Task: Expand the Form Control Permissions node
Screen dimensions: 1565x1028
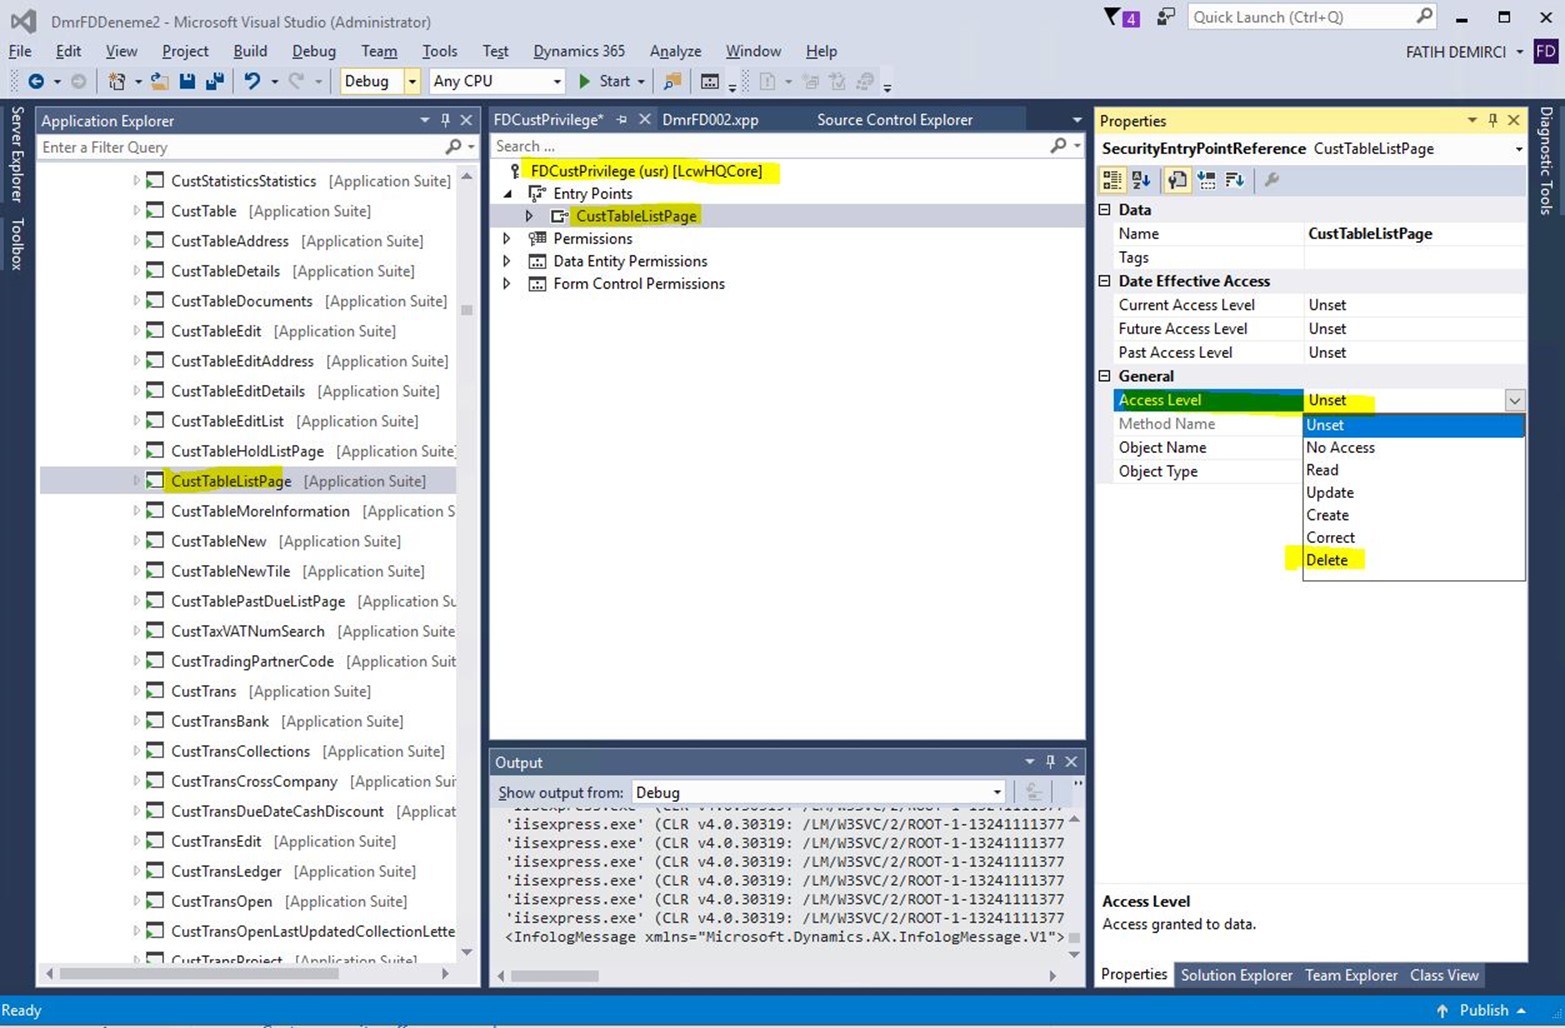Action: pos(507,284)
